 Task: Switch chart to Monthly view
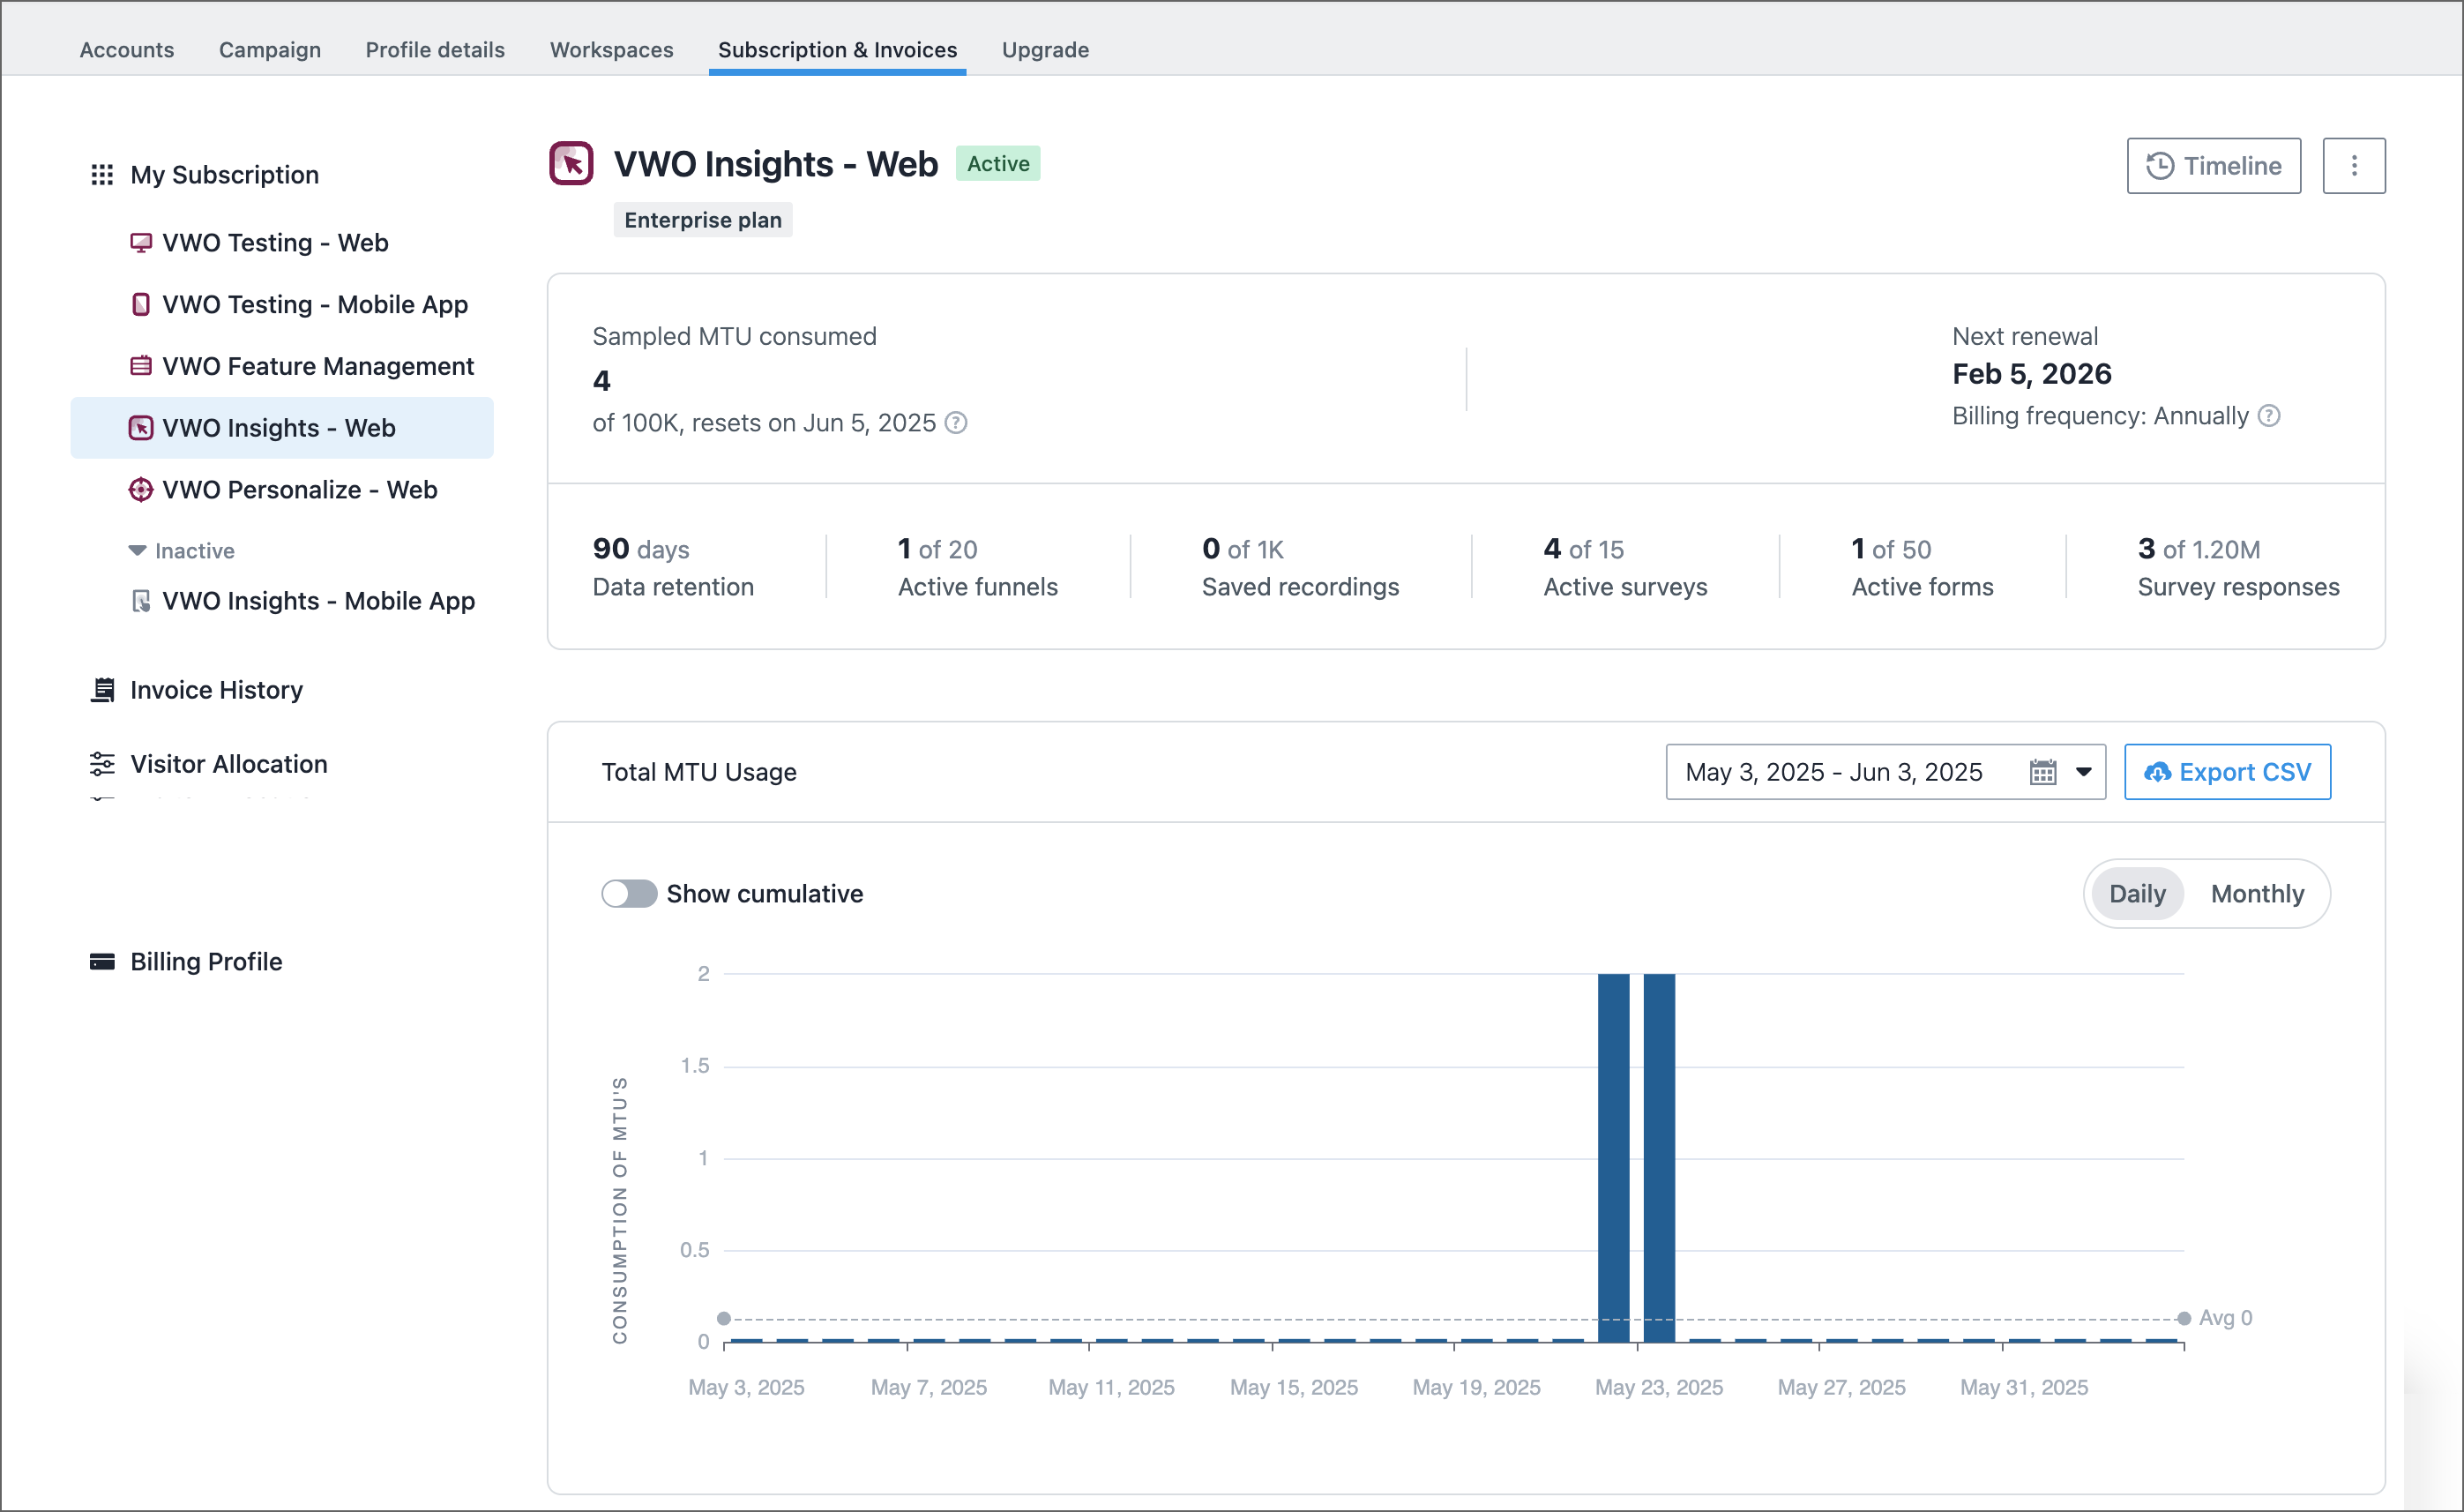tap(2257, 894)
